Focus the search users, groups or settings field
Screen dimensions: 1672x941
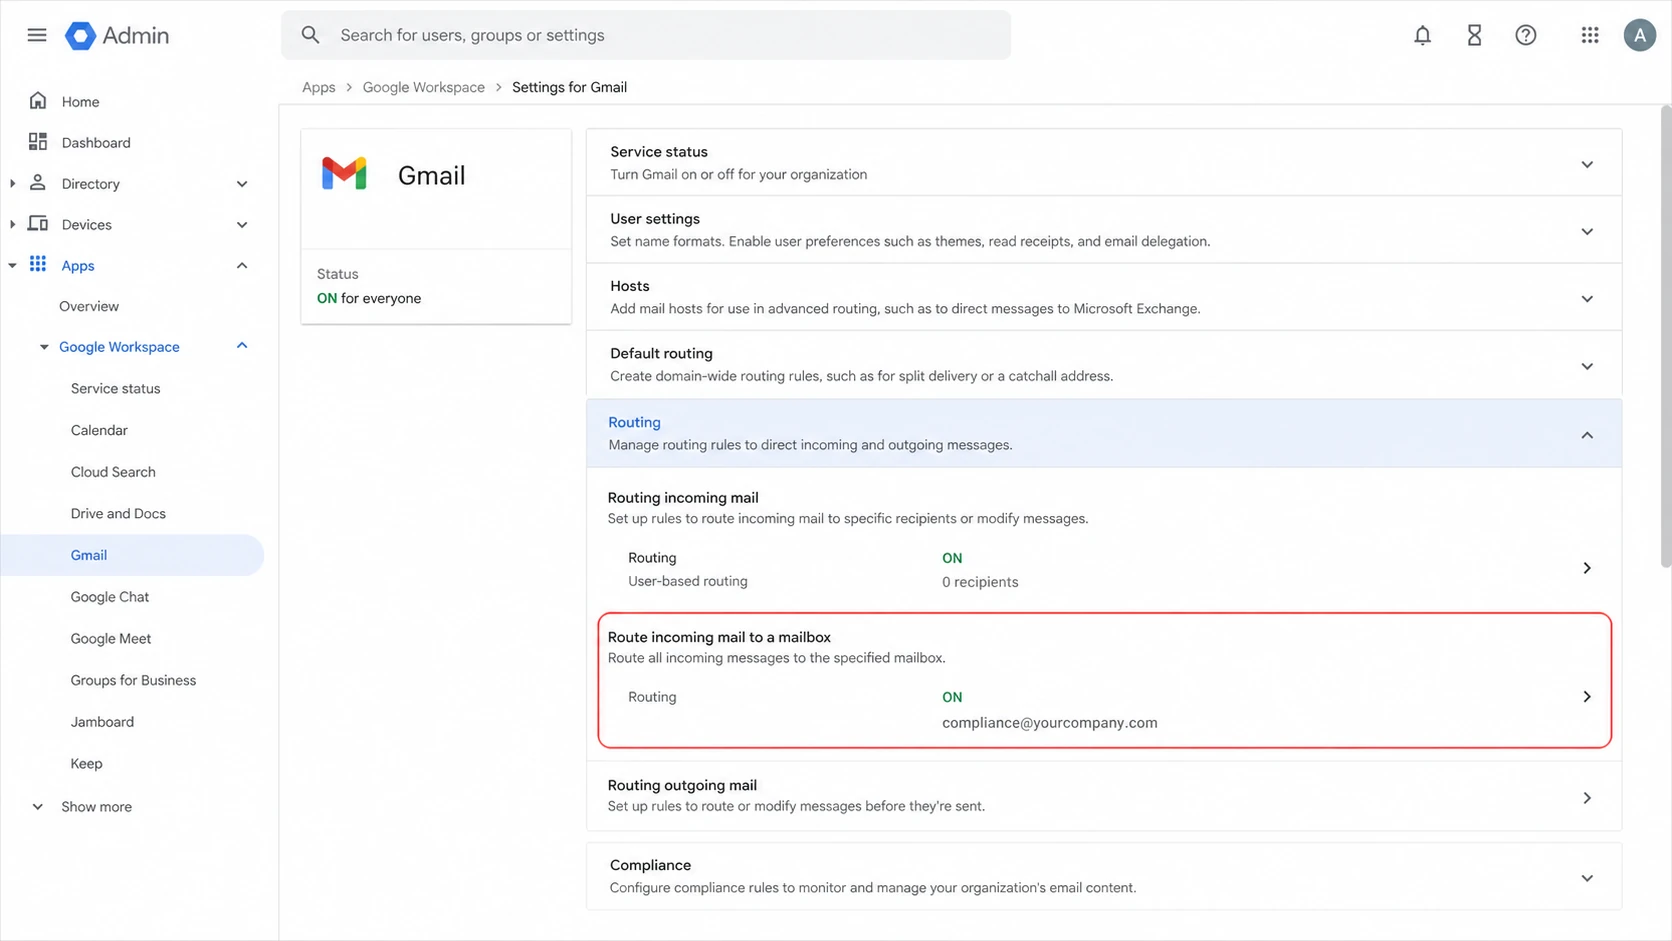646,35
